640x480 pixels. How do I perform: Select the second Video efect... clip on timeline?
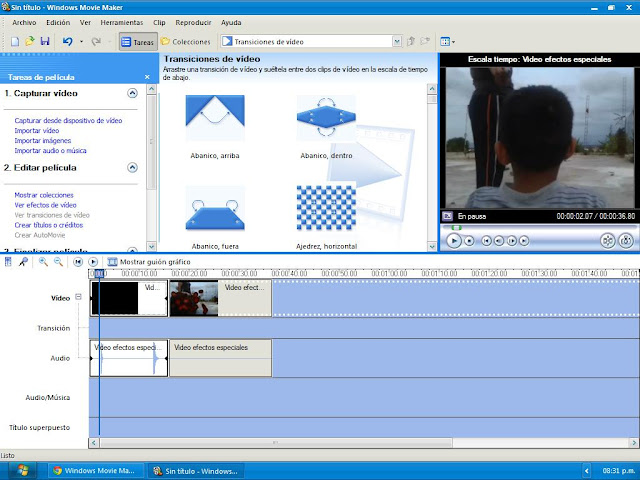[220, 298]
